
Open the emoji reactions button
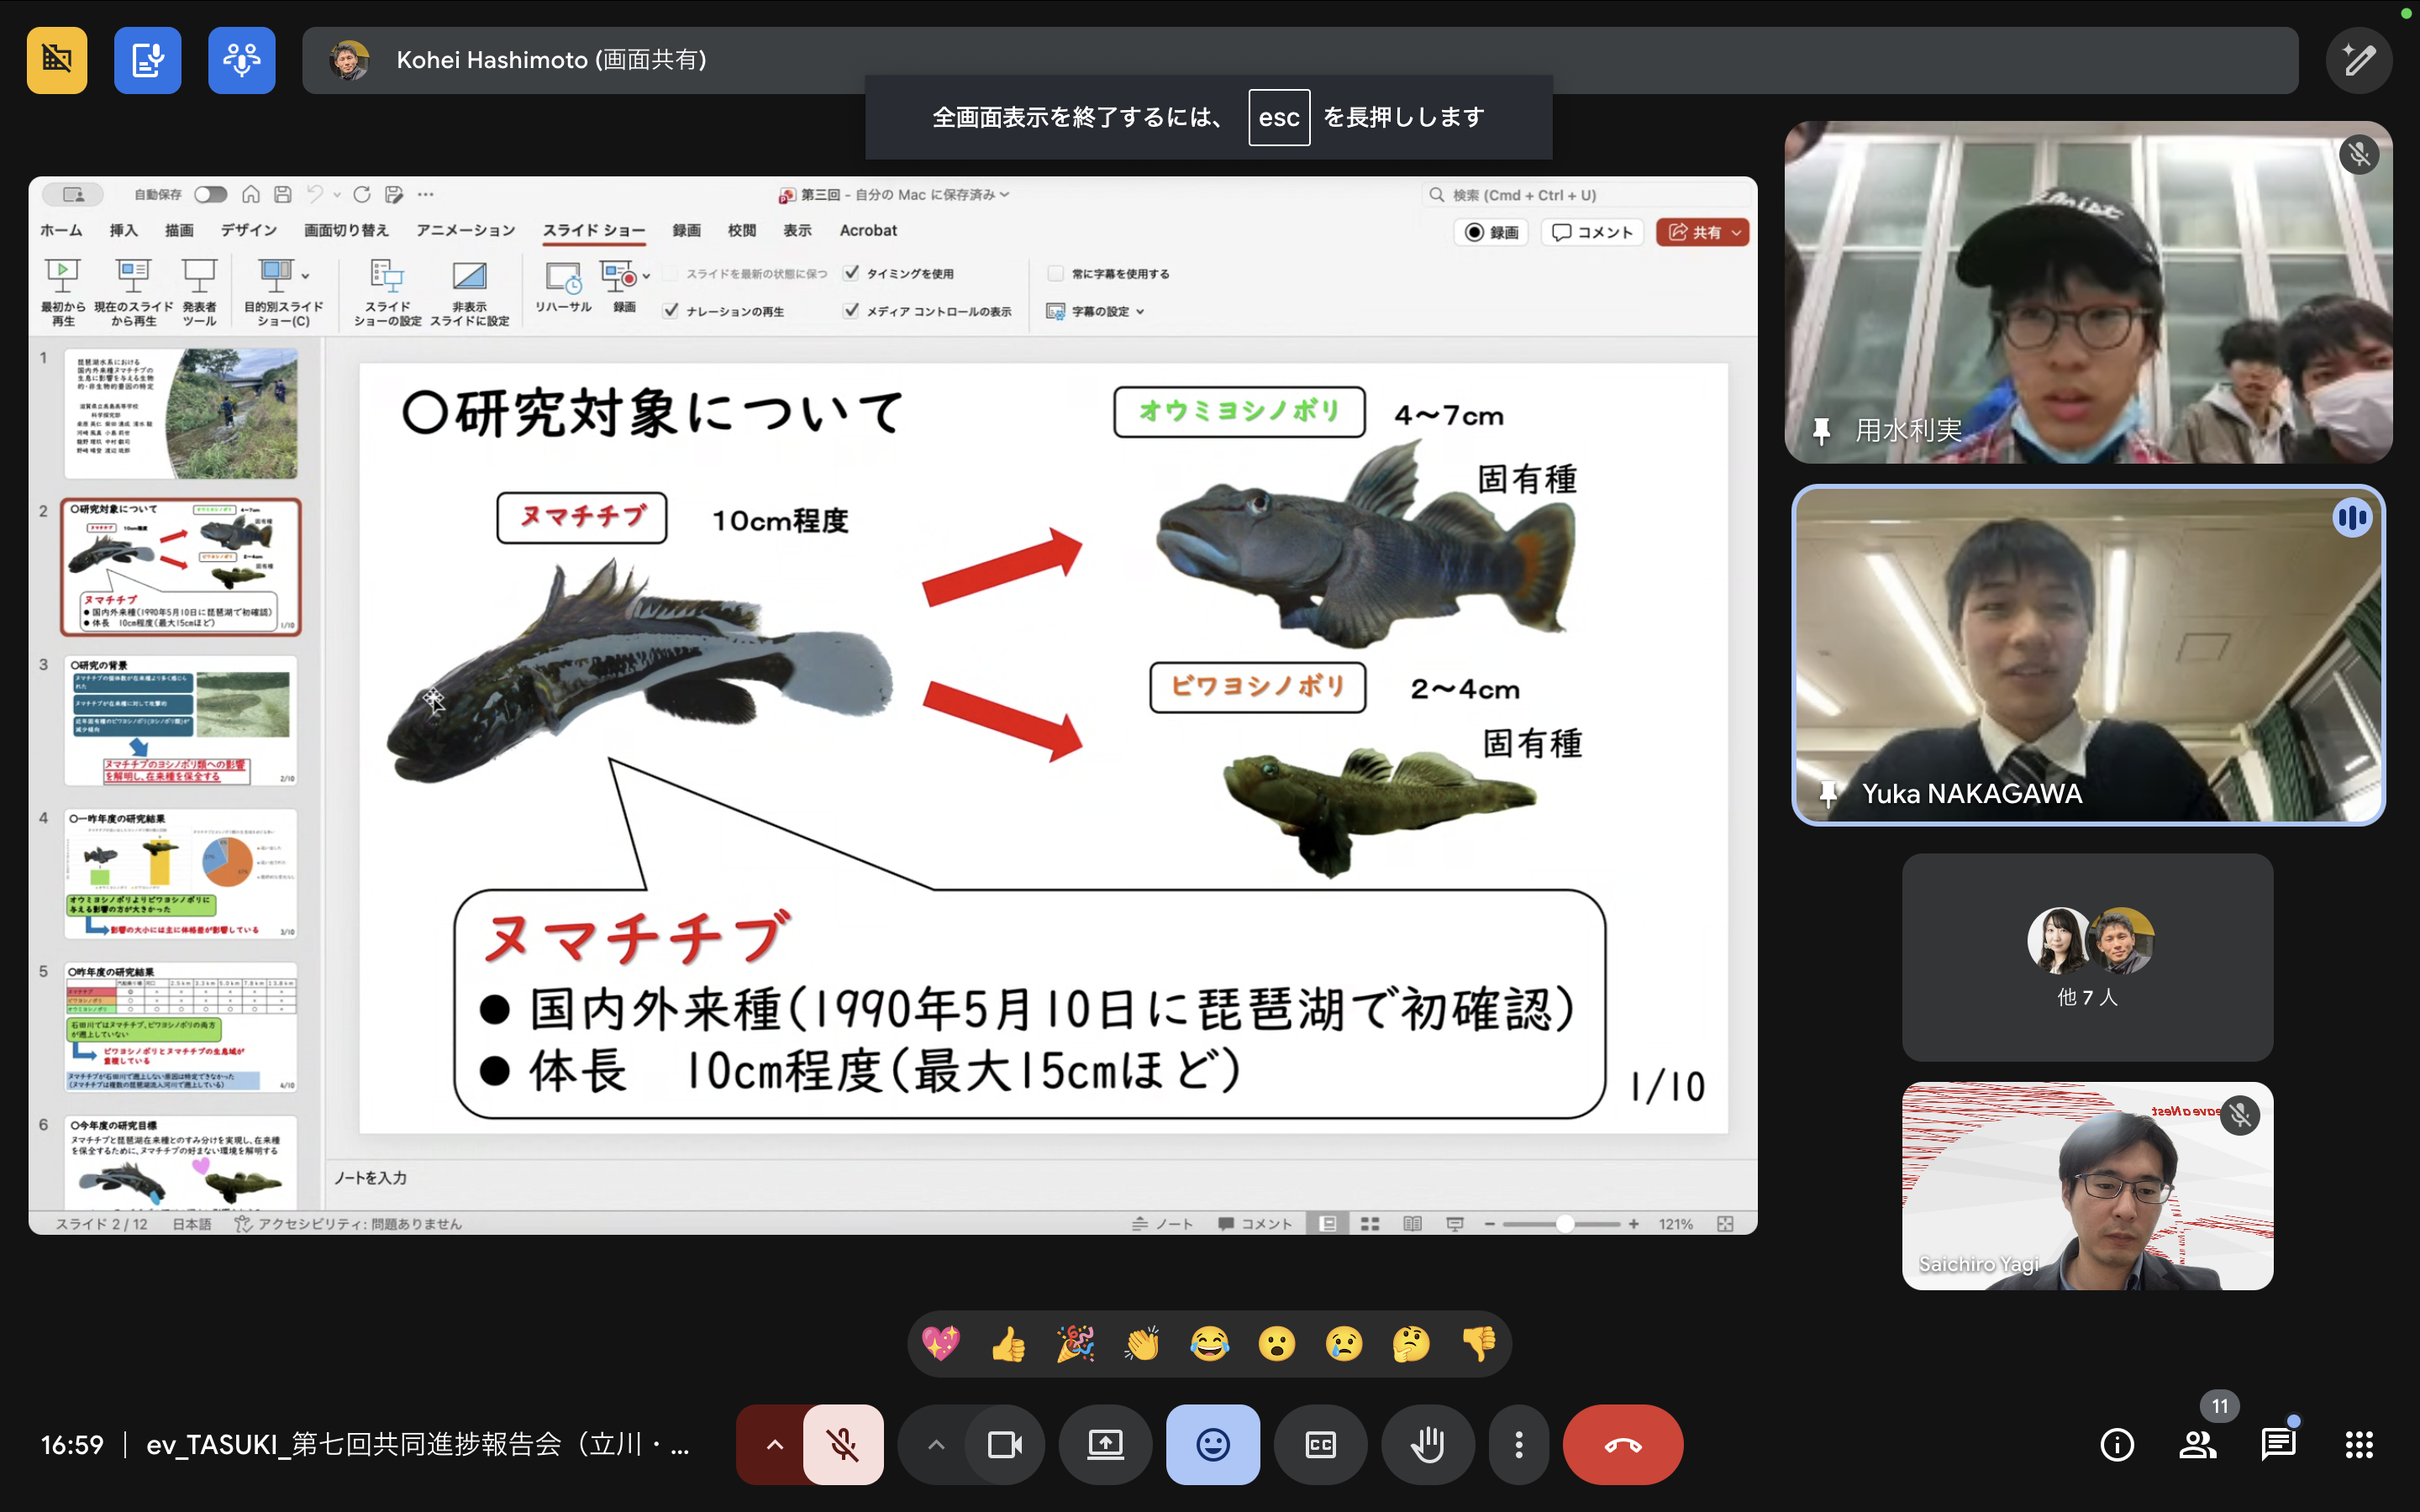(x=1212, y=1444)
